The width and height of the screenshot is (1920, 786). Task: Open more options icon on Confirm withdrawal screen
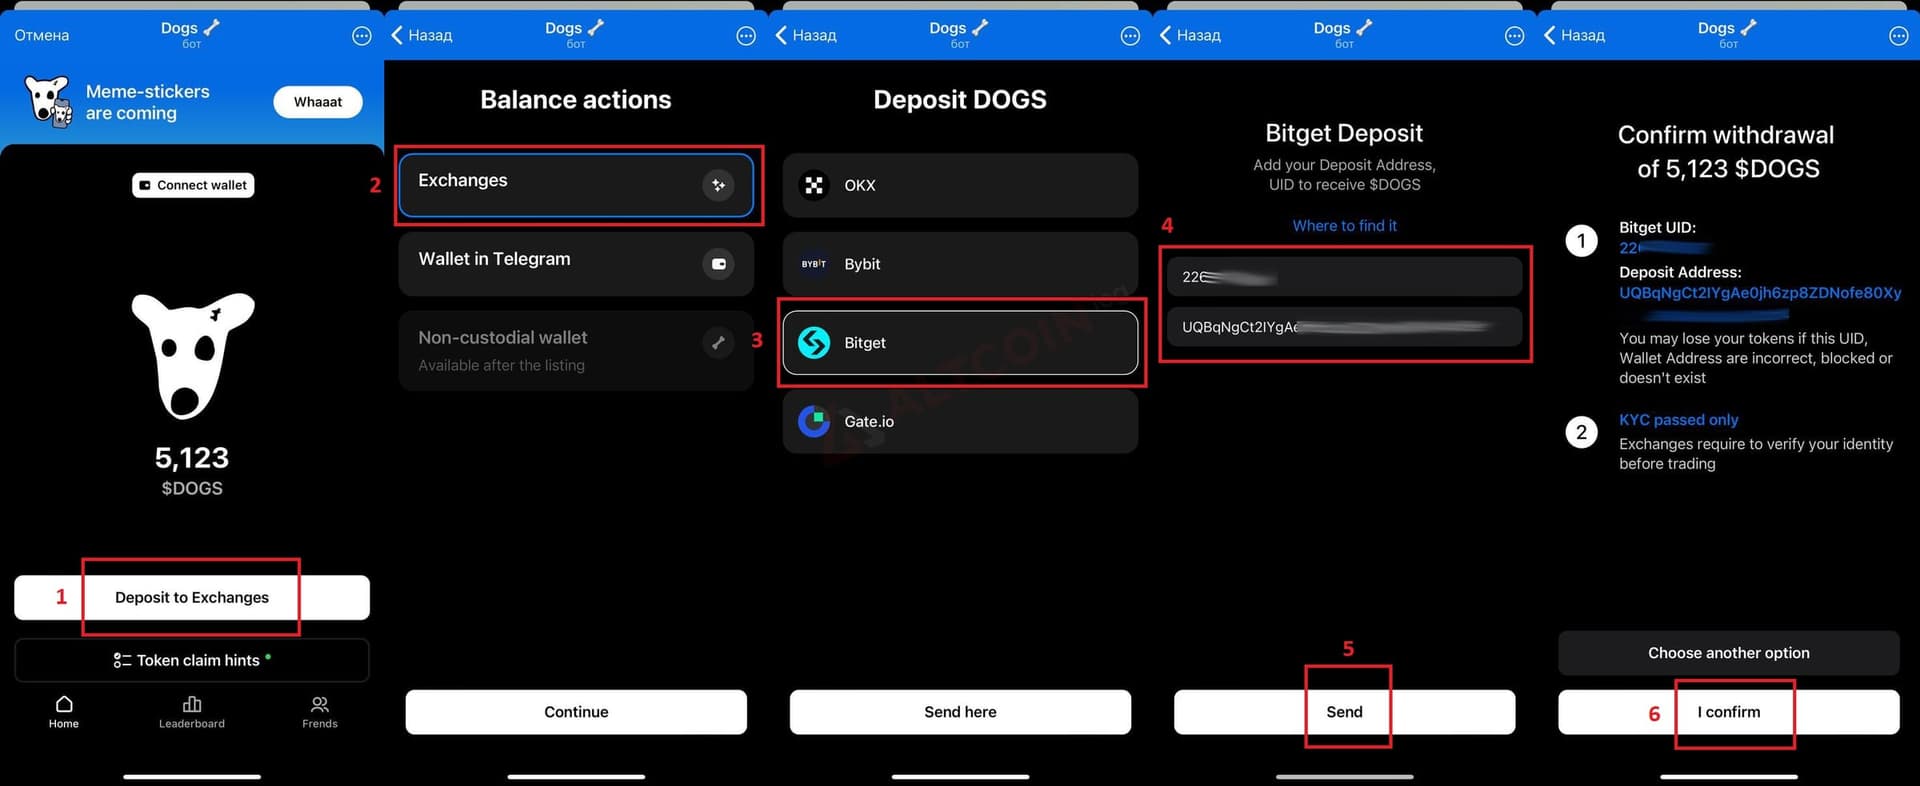[x=1898, y=36]
